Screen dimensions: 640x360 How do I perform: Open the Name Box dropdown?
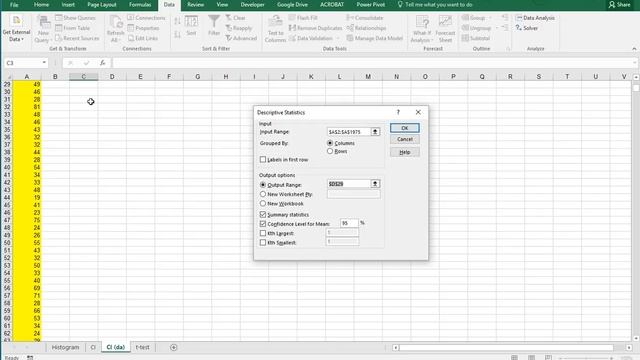tap(44, 63)
